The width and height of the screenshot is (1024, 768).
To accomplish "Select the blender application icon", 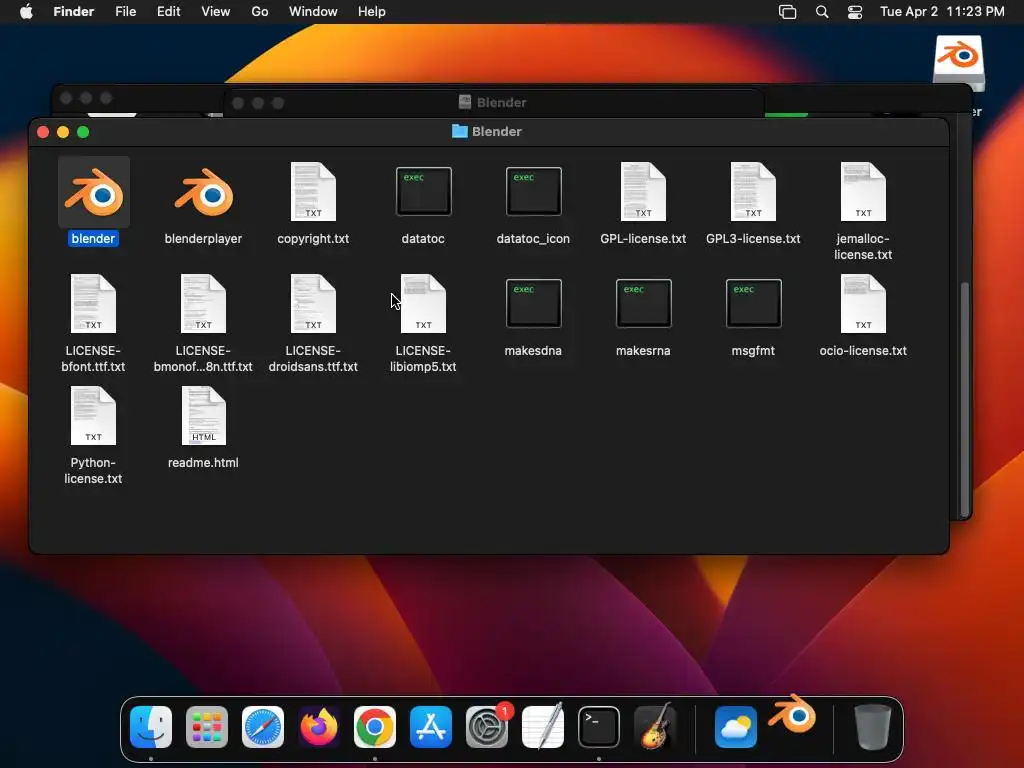I will (93, 192).
